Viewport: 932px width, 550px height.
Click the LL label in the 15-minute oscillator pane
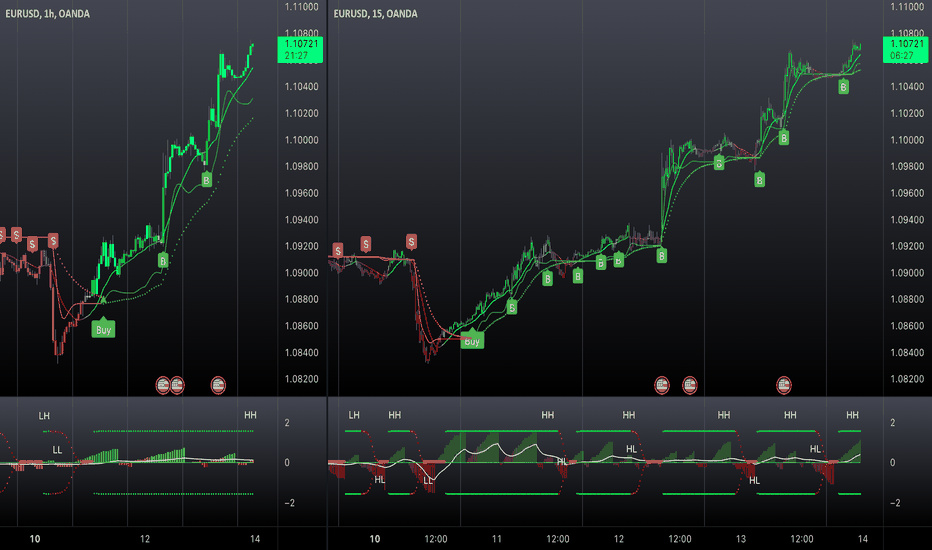coord(427,480)
